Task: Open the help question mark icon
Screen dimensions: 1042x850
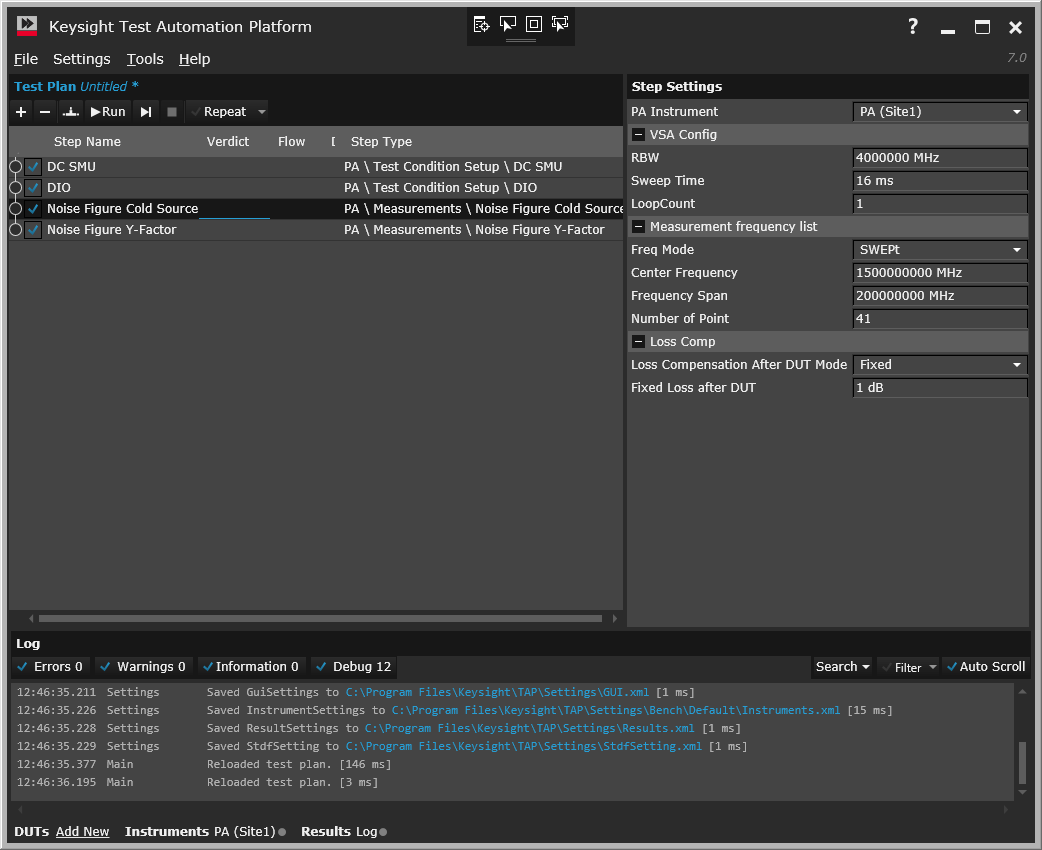Action: click(913, 27)
